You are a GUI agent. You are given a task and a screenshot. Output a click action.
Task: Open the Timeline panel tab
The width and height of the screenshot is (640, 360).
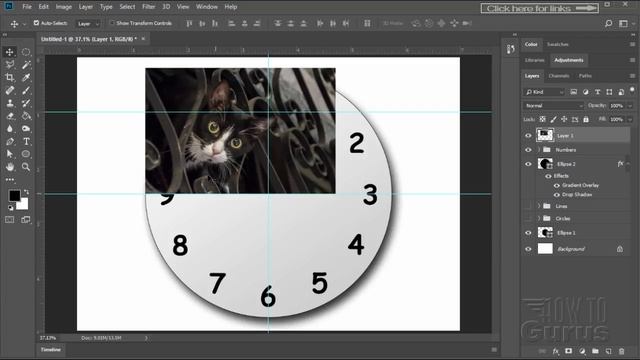click(x=51, y=350)
